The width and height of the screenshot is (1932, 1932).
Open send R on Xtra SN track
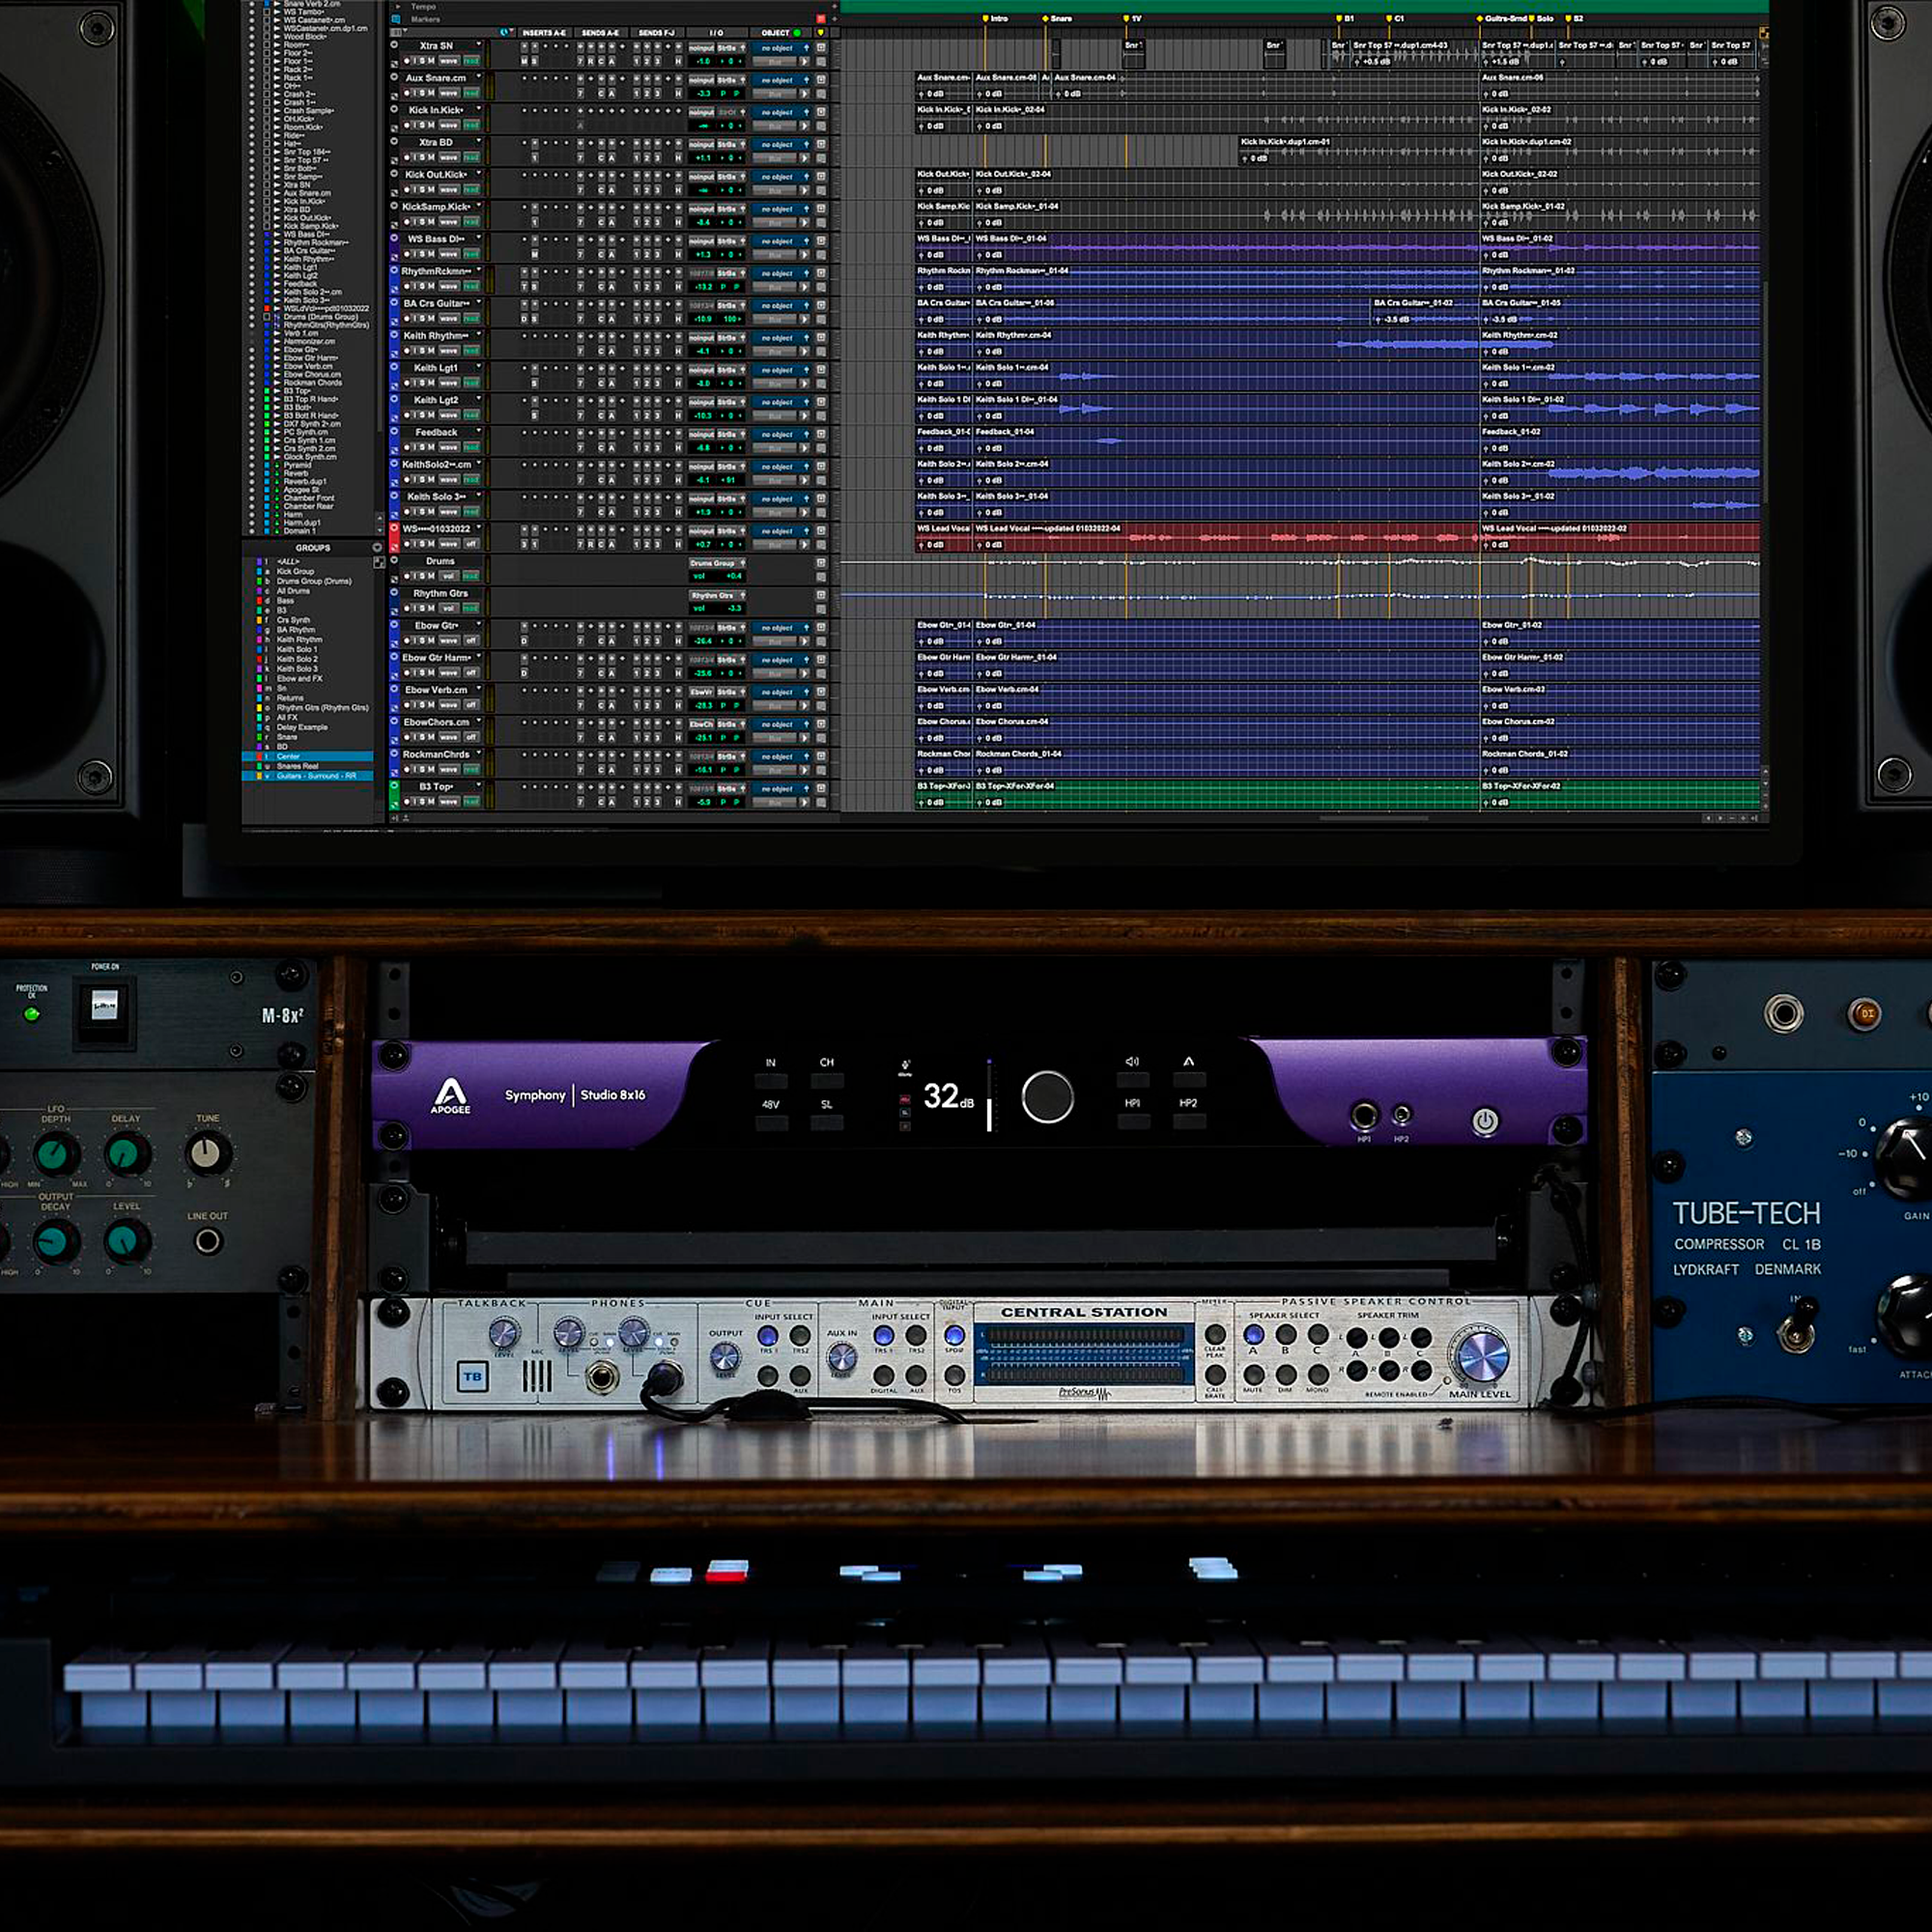pyautogui.click(x=591, y=61)
